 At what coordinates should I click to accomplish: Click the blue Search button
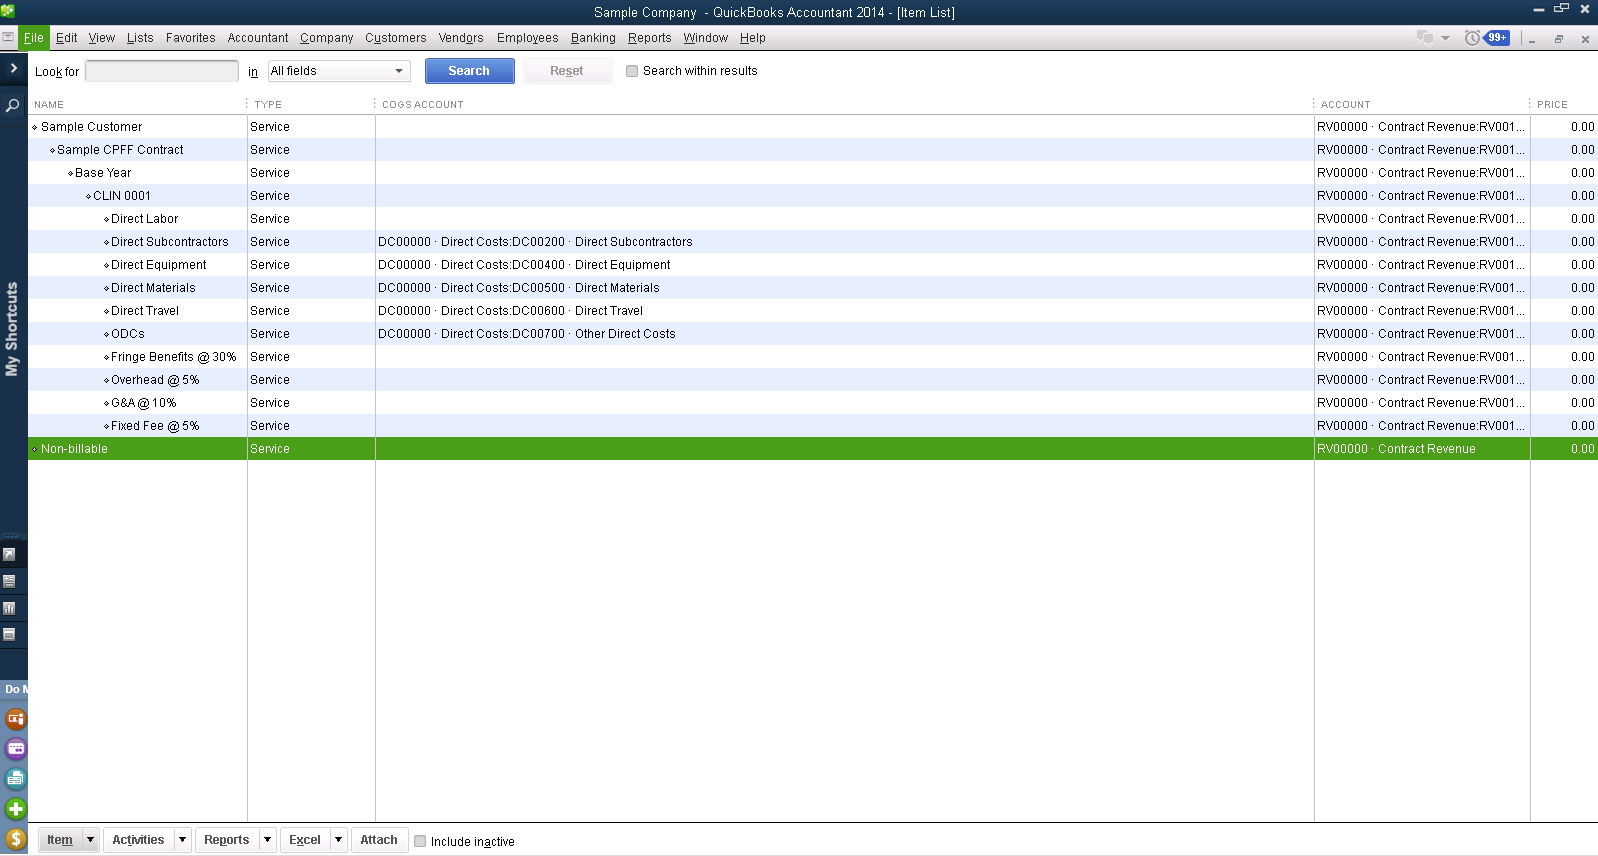point(469,71)
